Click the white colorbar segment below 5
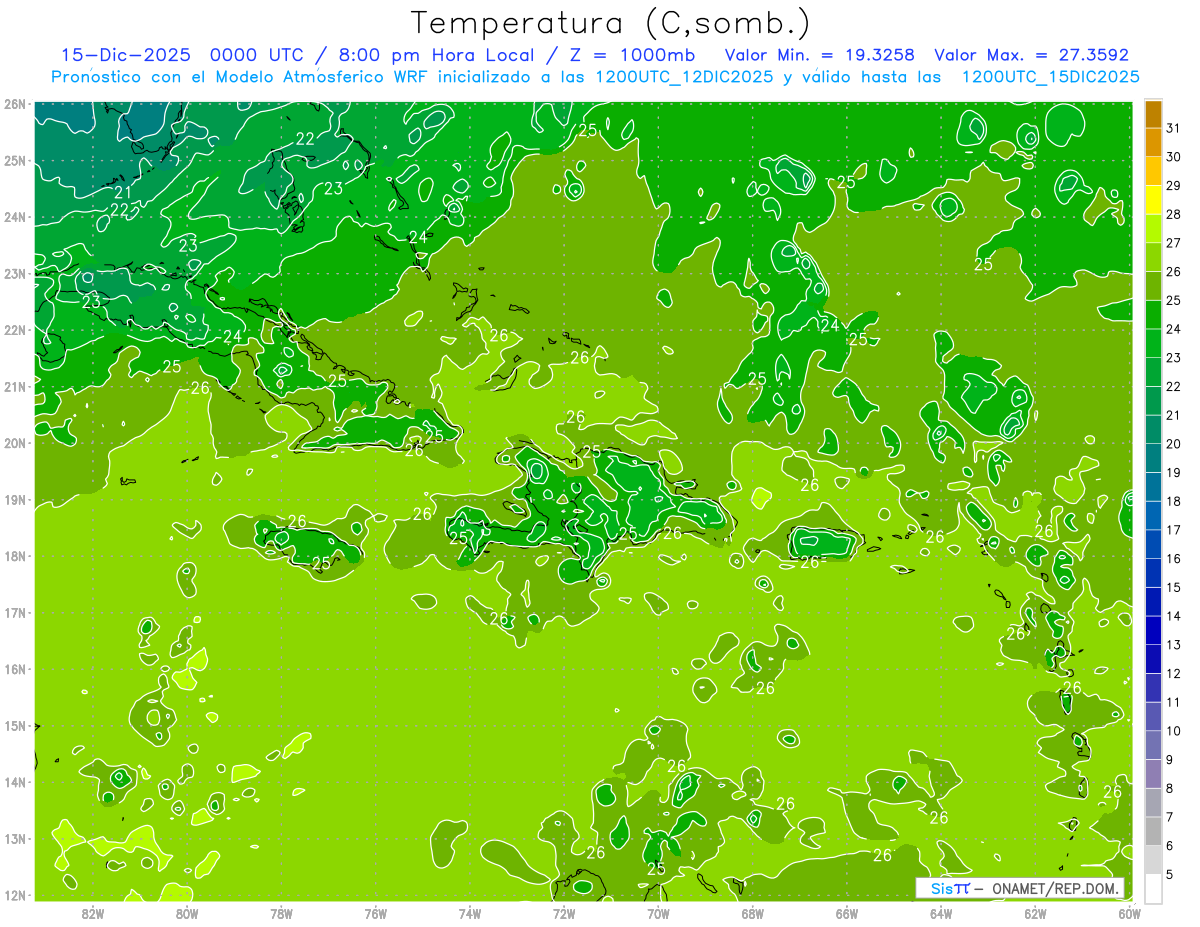The image size is (1200, 927). (x=1154, y=888)
